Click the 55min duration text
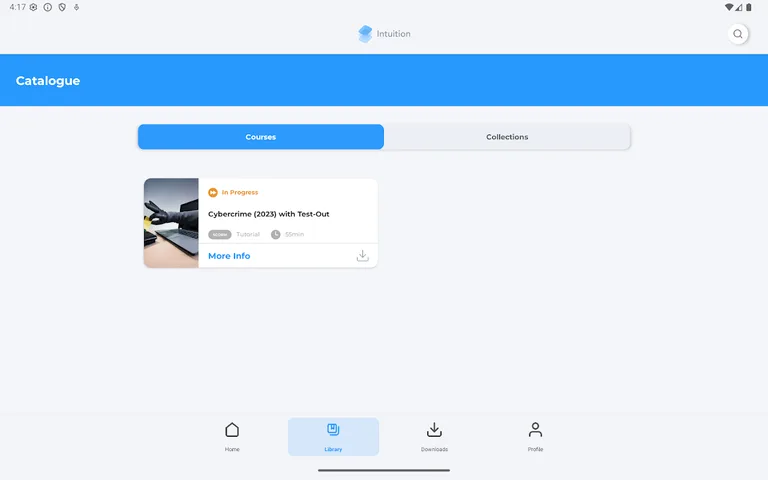768x480 pixels. (x=294, y=235)
